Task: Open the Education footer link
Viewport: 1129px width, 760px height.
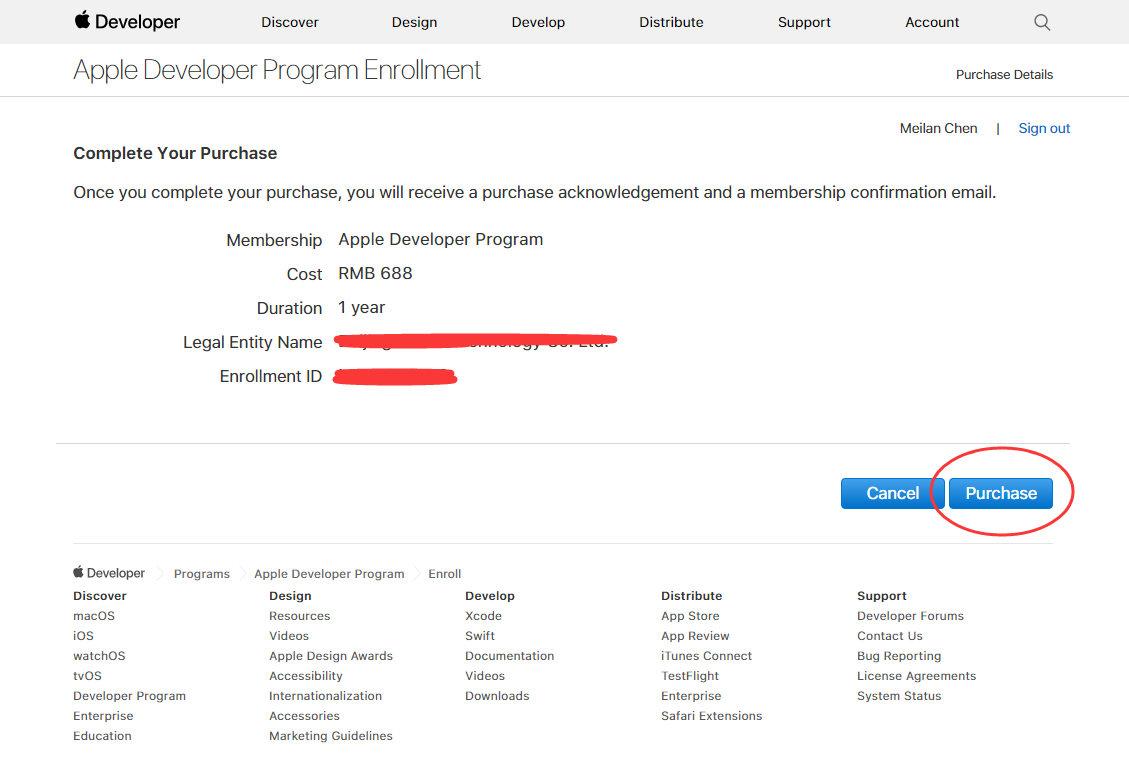Action: click(102, 736)
